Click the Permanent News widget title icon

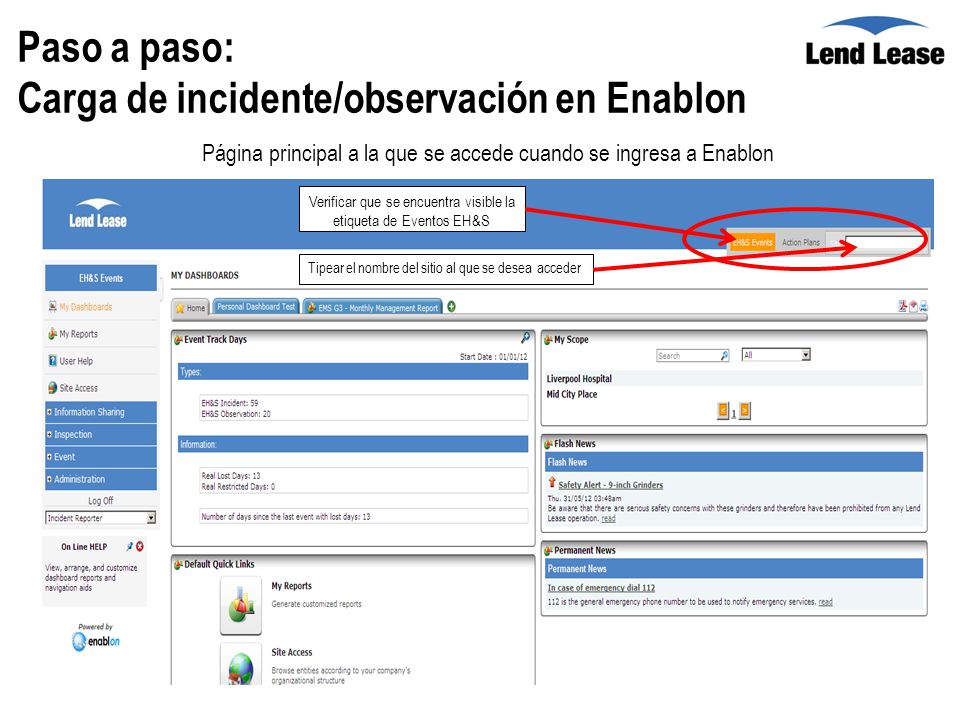[548, 550]
